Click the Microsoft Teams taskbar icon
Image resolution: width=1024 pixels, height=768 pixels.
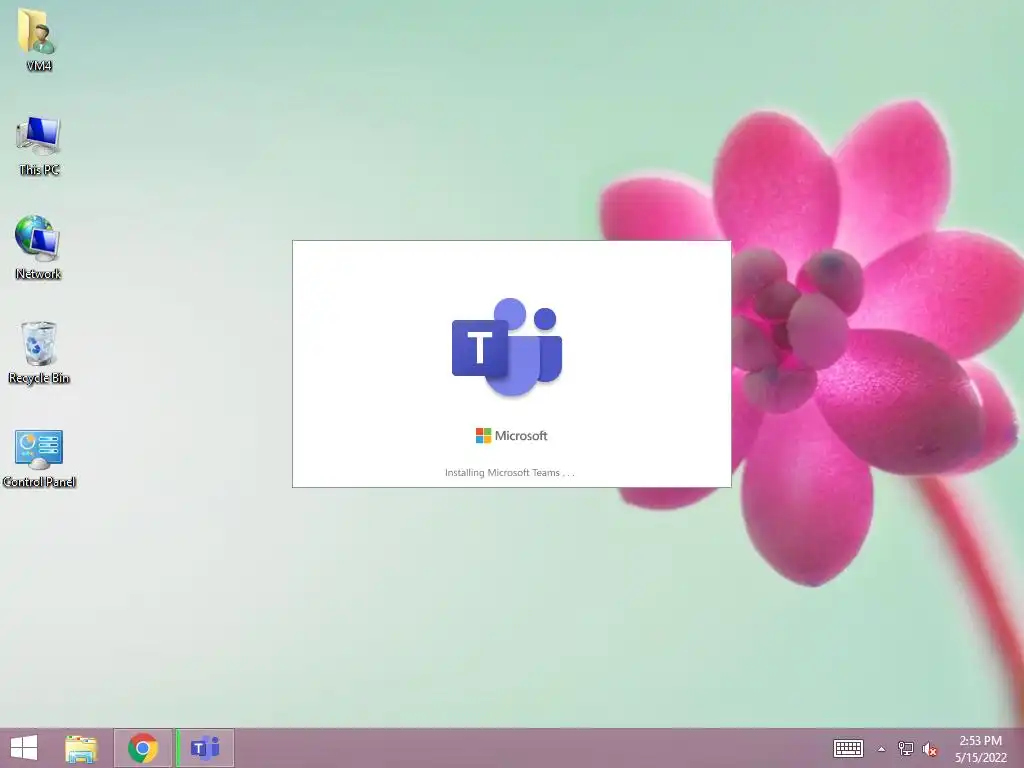pos(205,748)
